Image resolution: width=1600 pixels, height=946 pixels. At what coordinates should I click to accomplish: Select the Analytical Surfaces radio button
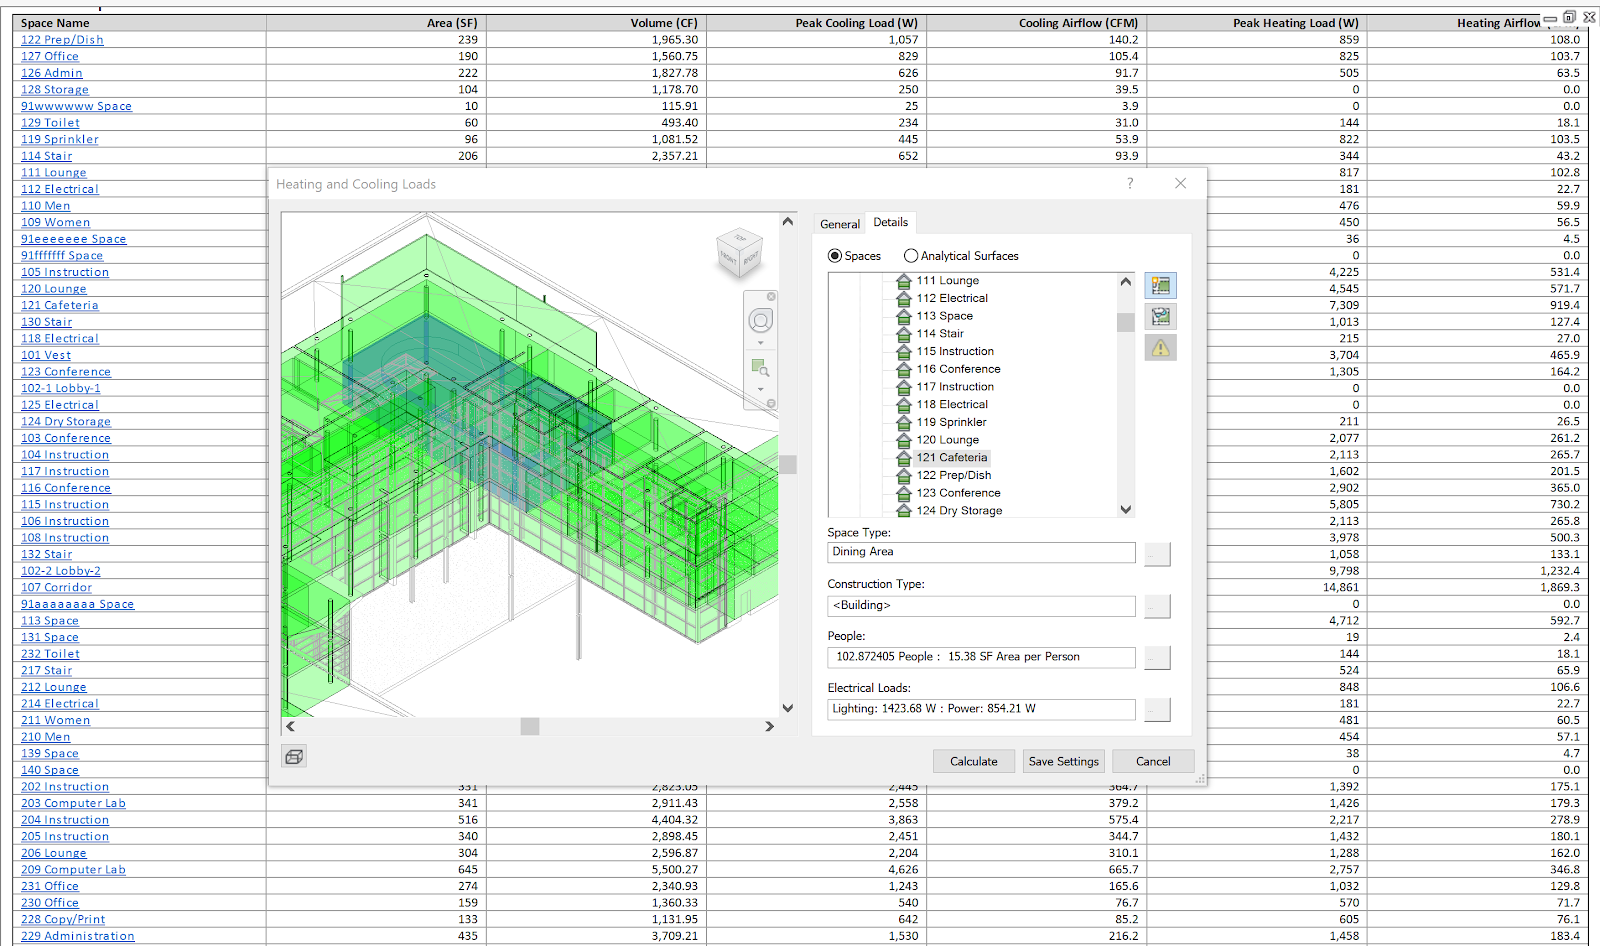[x=911, y=256]
